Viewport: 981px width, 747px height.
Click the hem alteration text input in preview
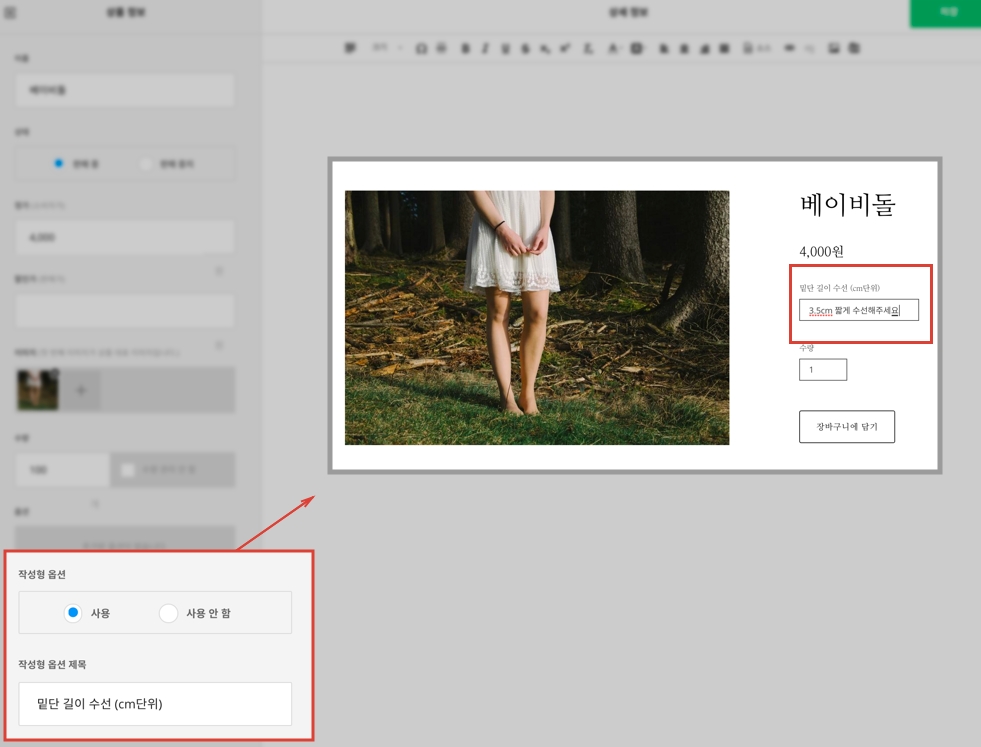858,310
